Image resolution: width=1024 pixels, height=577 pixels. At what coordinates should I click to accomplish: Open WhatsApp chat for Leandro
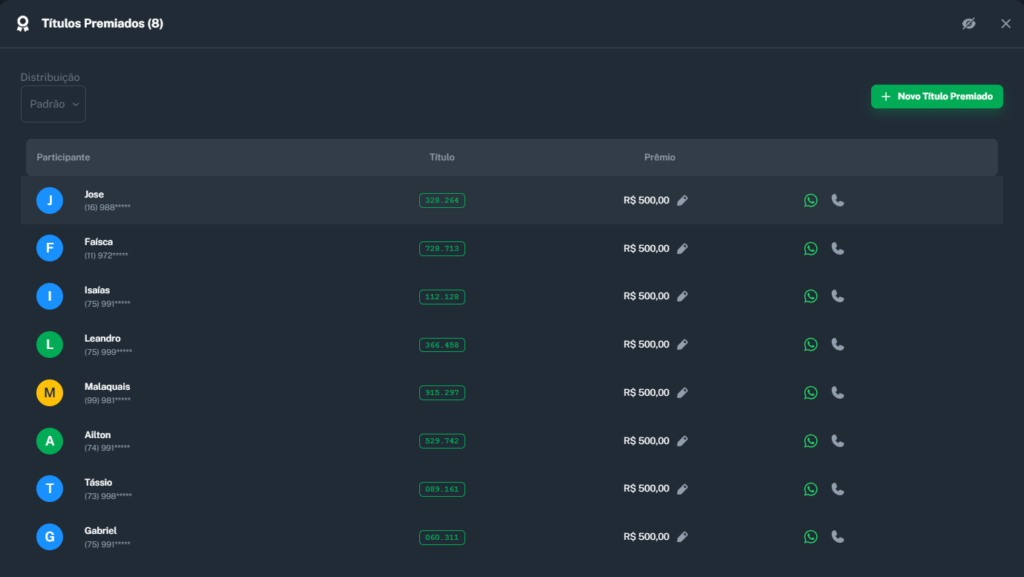click(x=810, y=344)
